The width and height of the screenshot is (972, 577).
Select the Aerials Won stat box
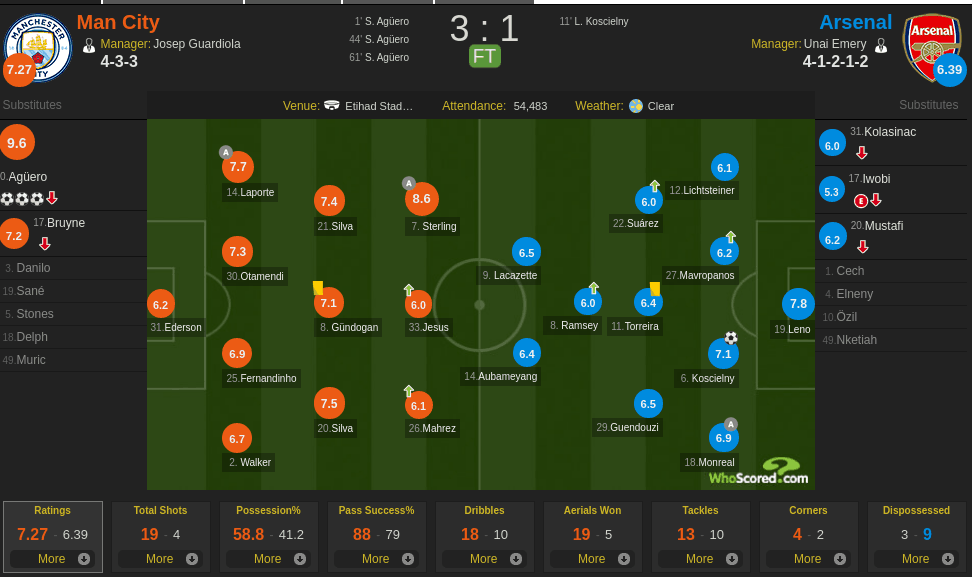click(x=592, y=537)
